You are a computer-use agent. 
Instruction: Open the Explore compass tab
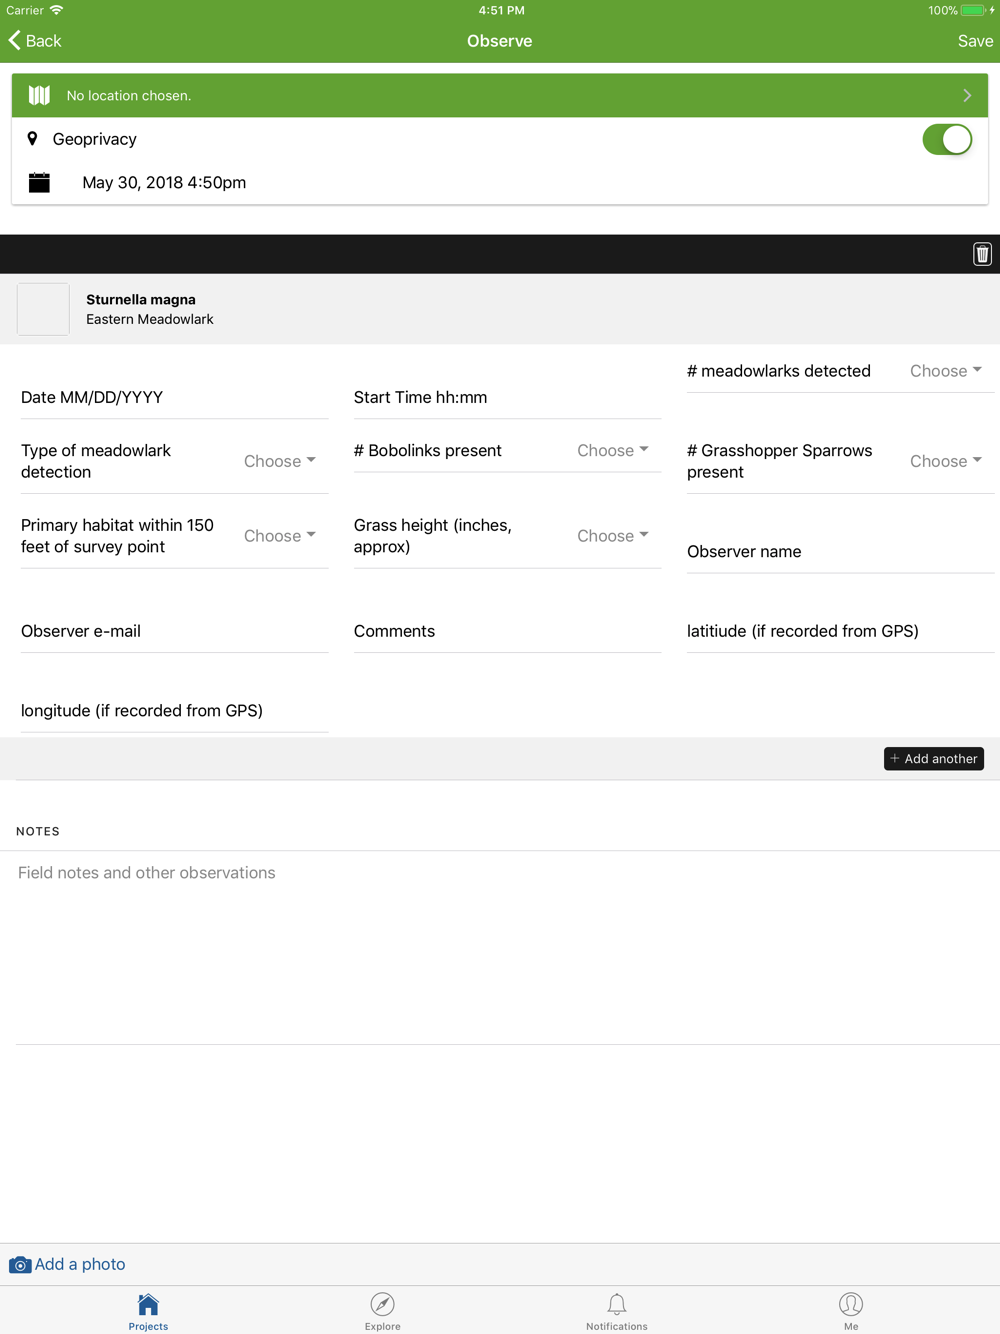(382, 1310)
